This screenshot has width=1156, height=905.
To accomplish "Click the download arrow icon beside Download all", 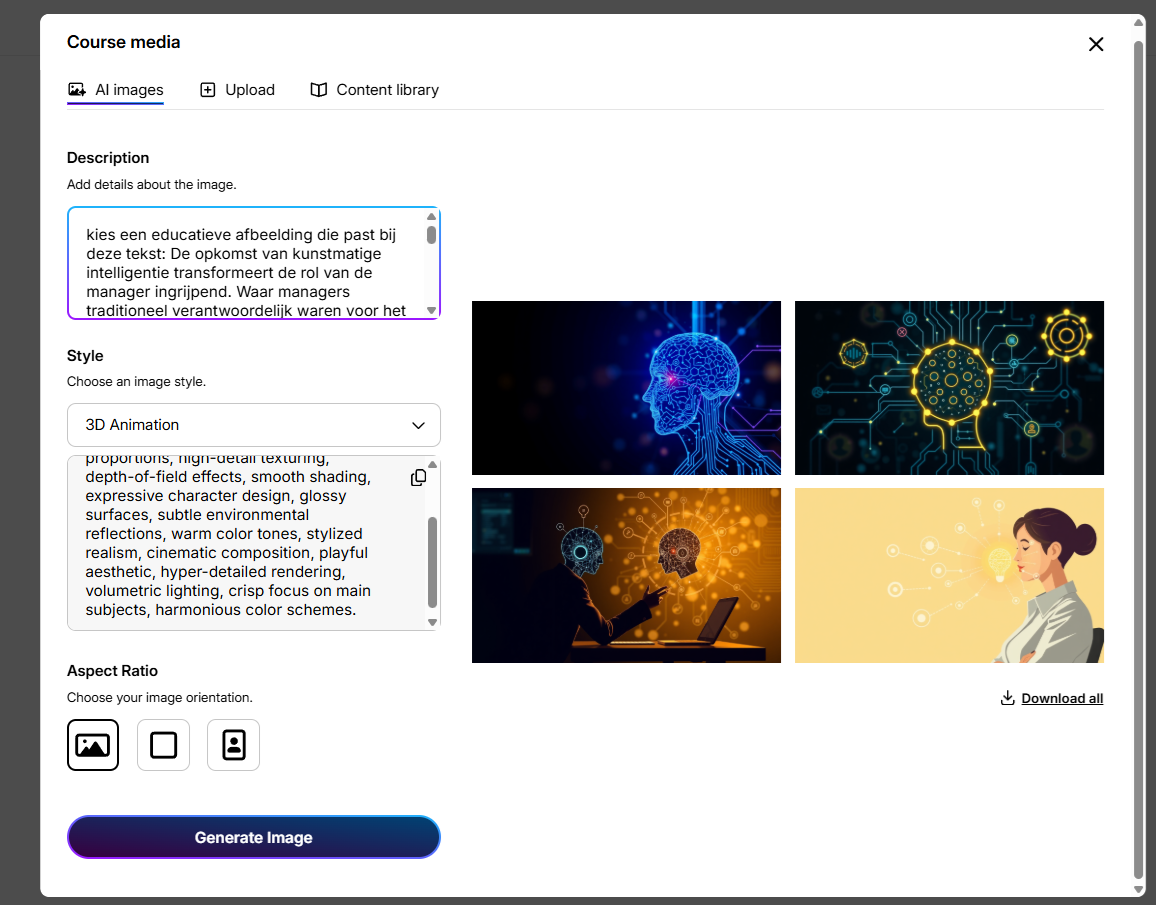I will pyautogui.click(x=1008, y=698).
